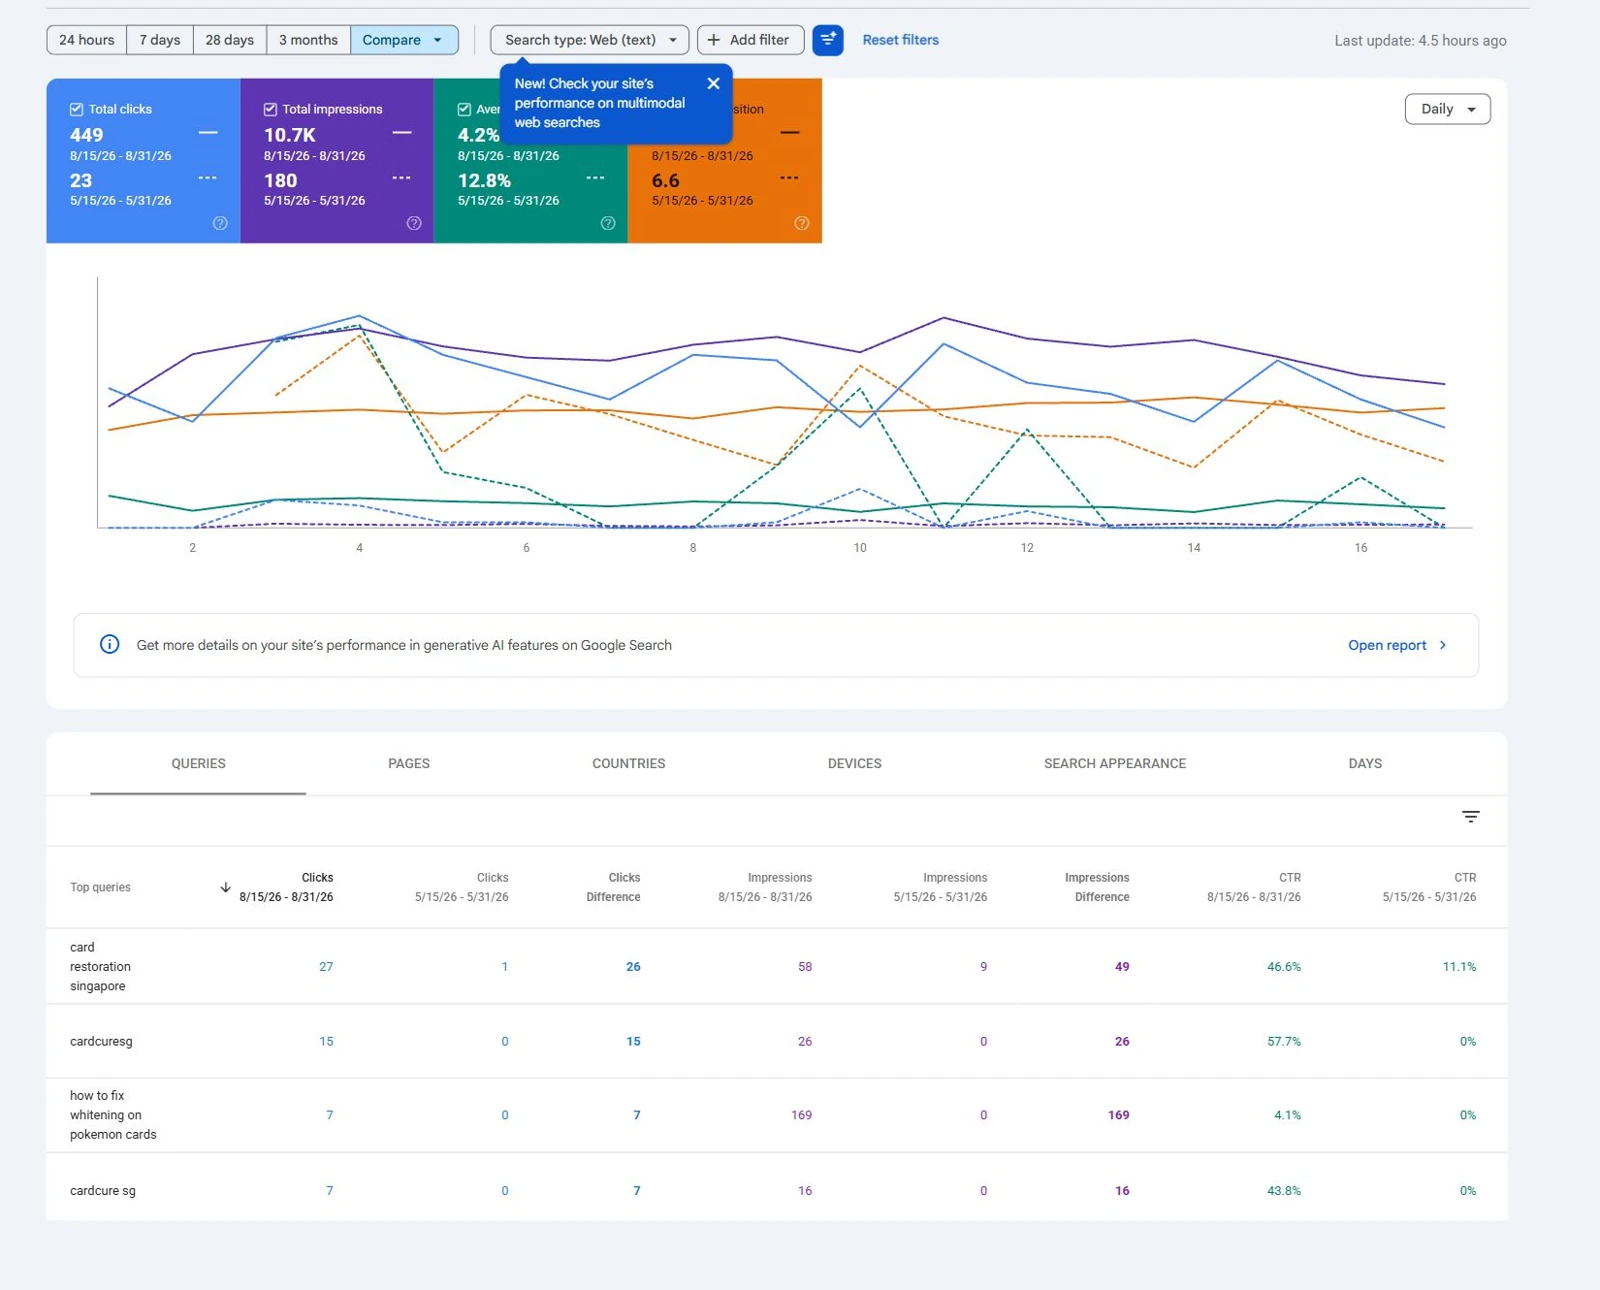This screenshot has width=1600, height=1290.
Task: Open the Compare date range dropdown
Action: click(x=404, y=40)
